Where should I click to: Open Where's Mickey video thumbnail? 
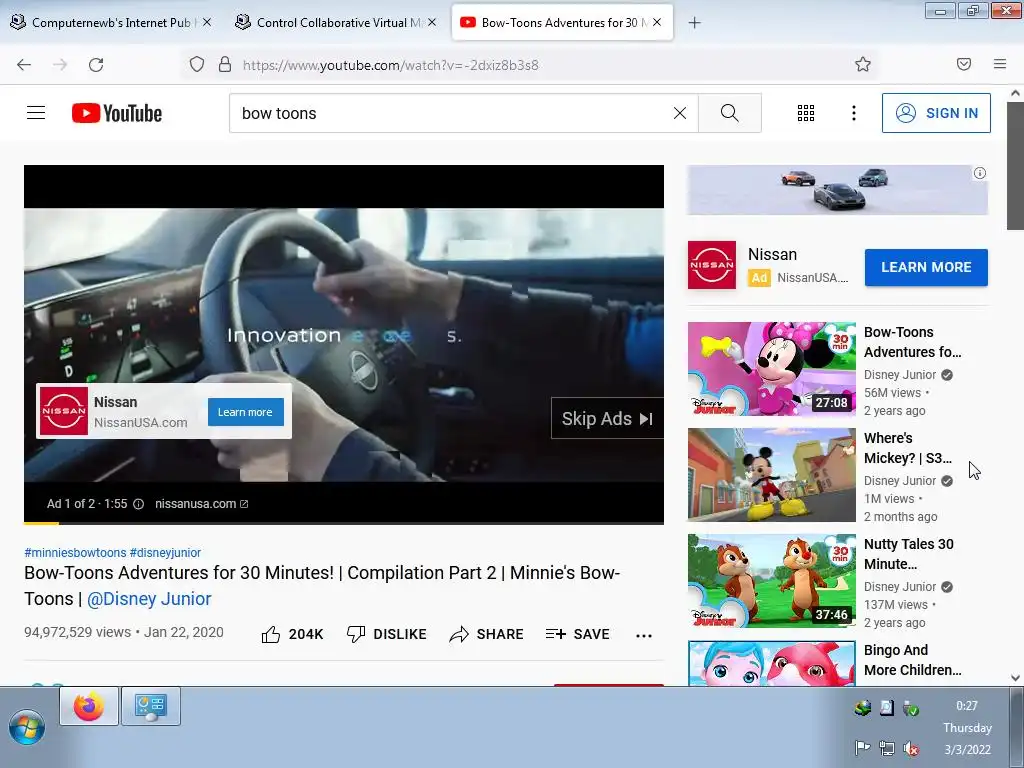[771, 475]
